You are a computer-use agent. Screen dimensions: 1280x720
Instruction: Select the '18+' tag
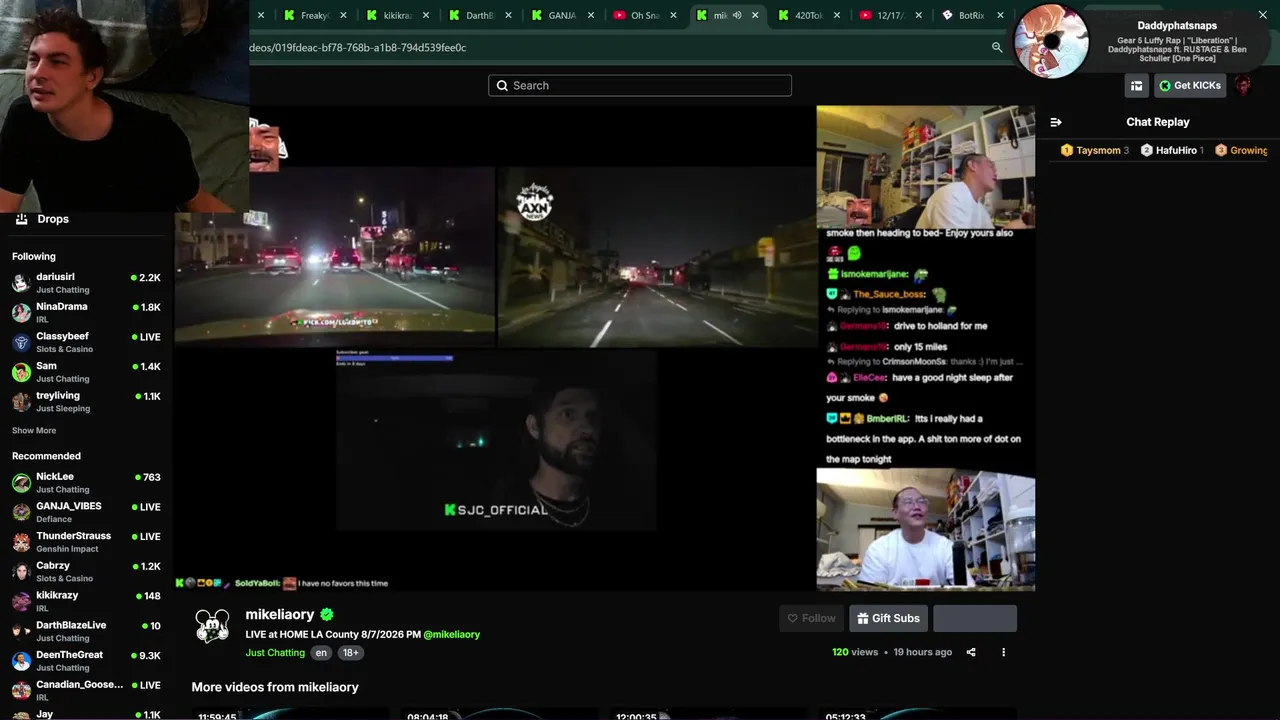click(x=350, y=653)
